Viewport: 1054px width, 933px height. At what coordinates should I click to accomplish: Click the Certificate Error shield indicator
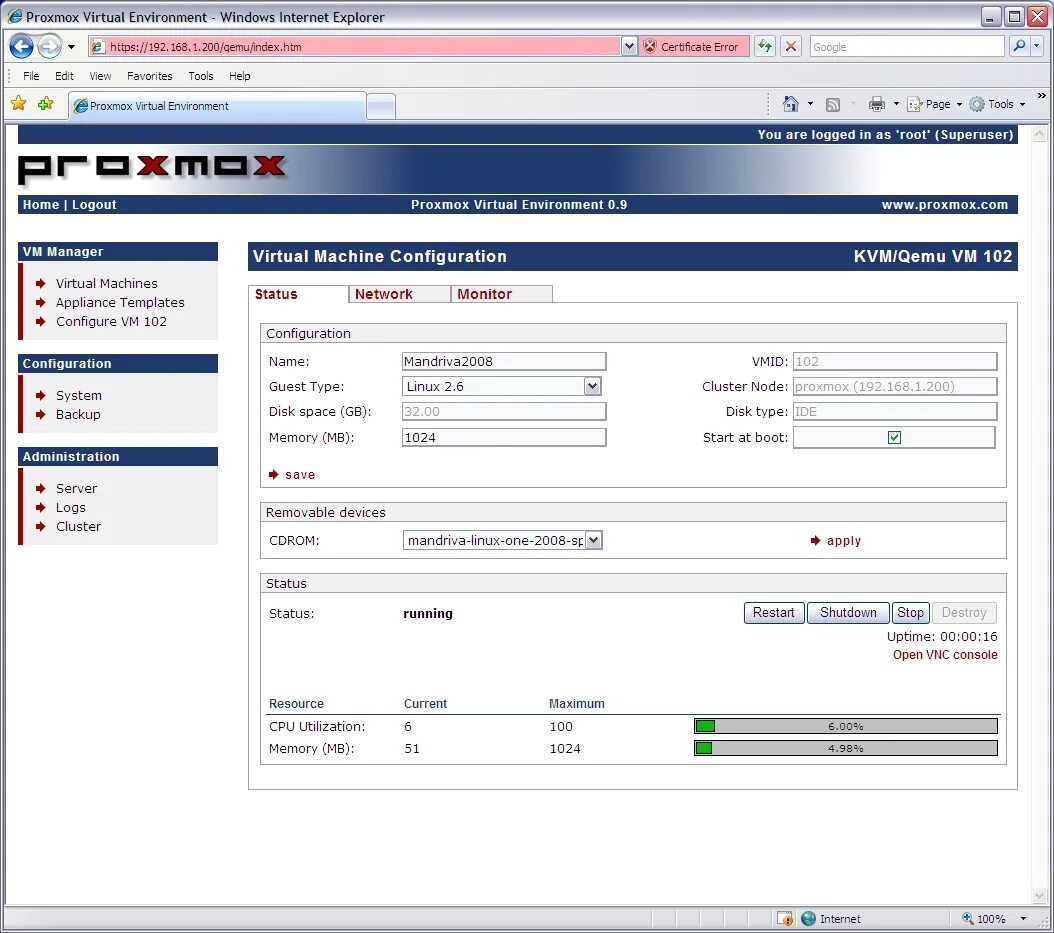[x=693, y=46]
